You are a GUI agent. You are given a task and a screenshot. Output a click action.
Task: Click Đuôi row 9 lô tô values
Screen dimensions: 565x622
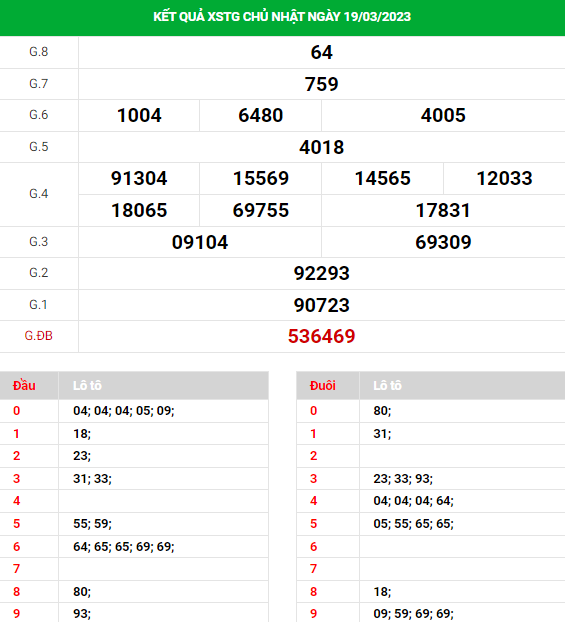(413, 614)
